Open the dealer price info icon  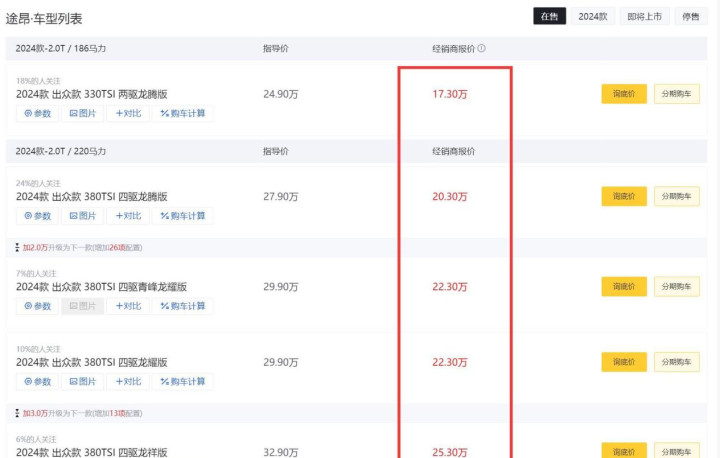point(481,48)
